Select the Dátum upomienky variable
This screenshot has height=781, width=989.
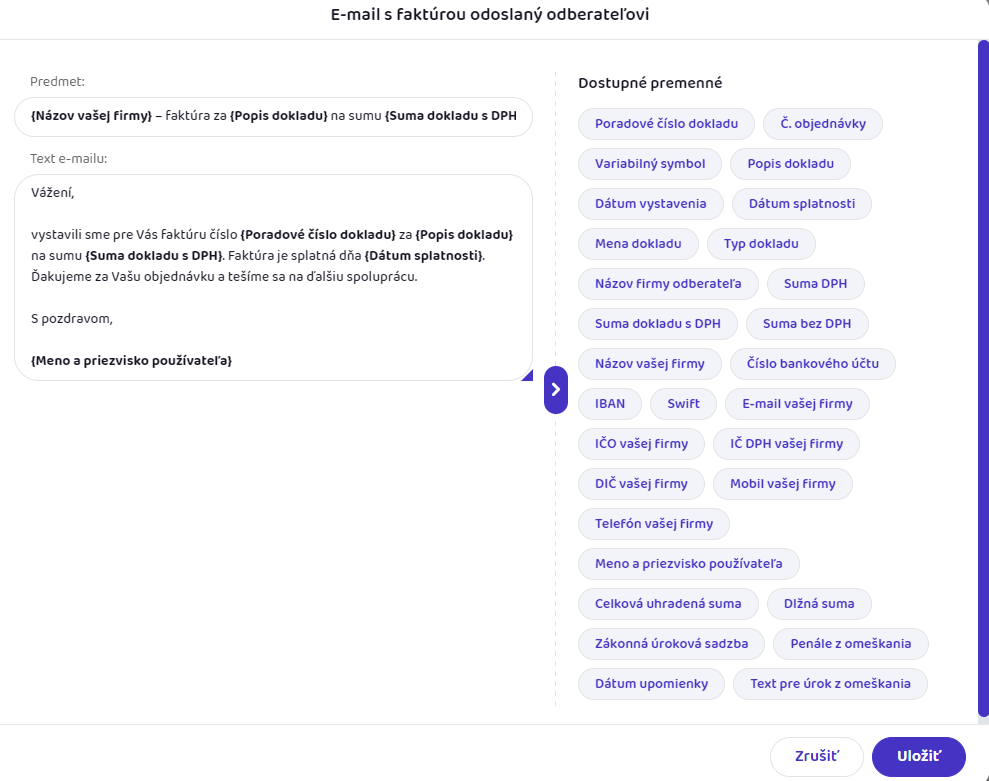[x=651, y=684]
